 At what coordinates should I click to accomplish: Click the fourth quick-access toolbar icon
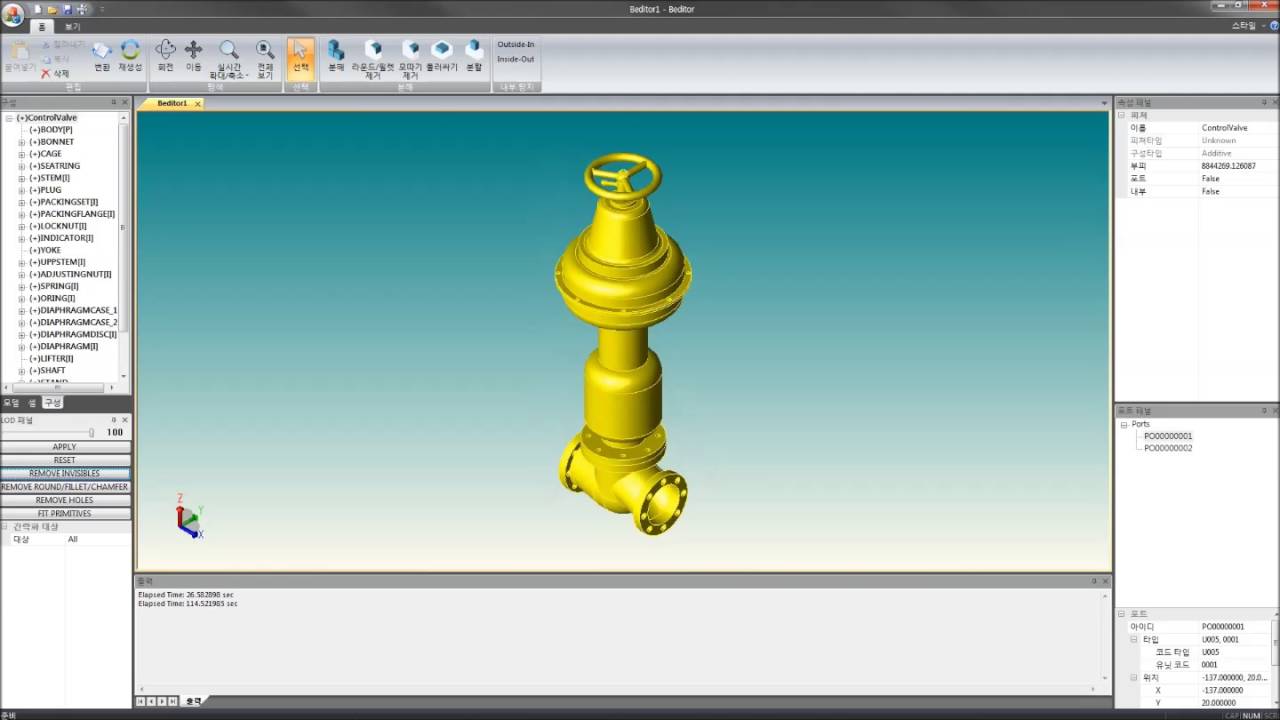pyautogui.click(x=81, y=9)
